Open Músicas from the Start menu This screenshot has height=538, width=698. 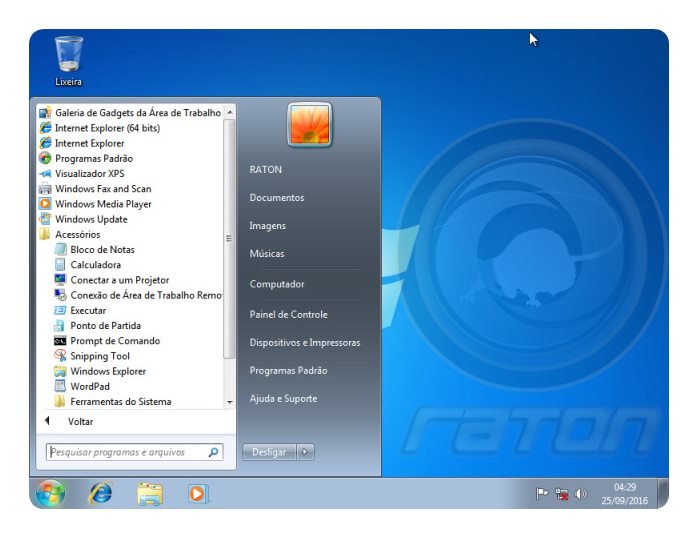point(267,254)
